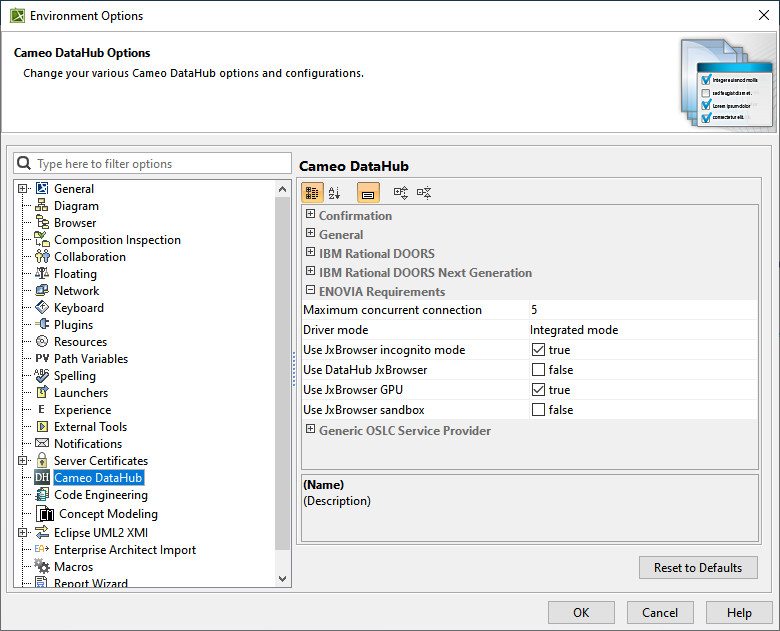Sort options alphabetically with A-Z button
The height and width of the screenshot is (631, 780).
coord(334,193)
